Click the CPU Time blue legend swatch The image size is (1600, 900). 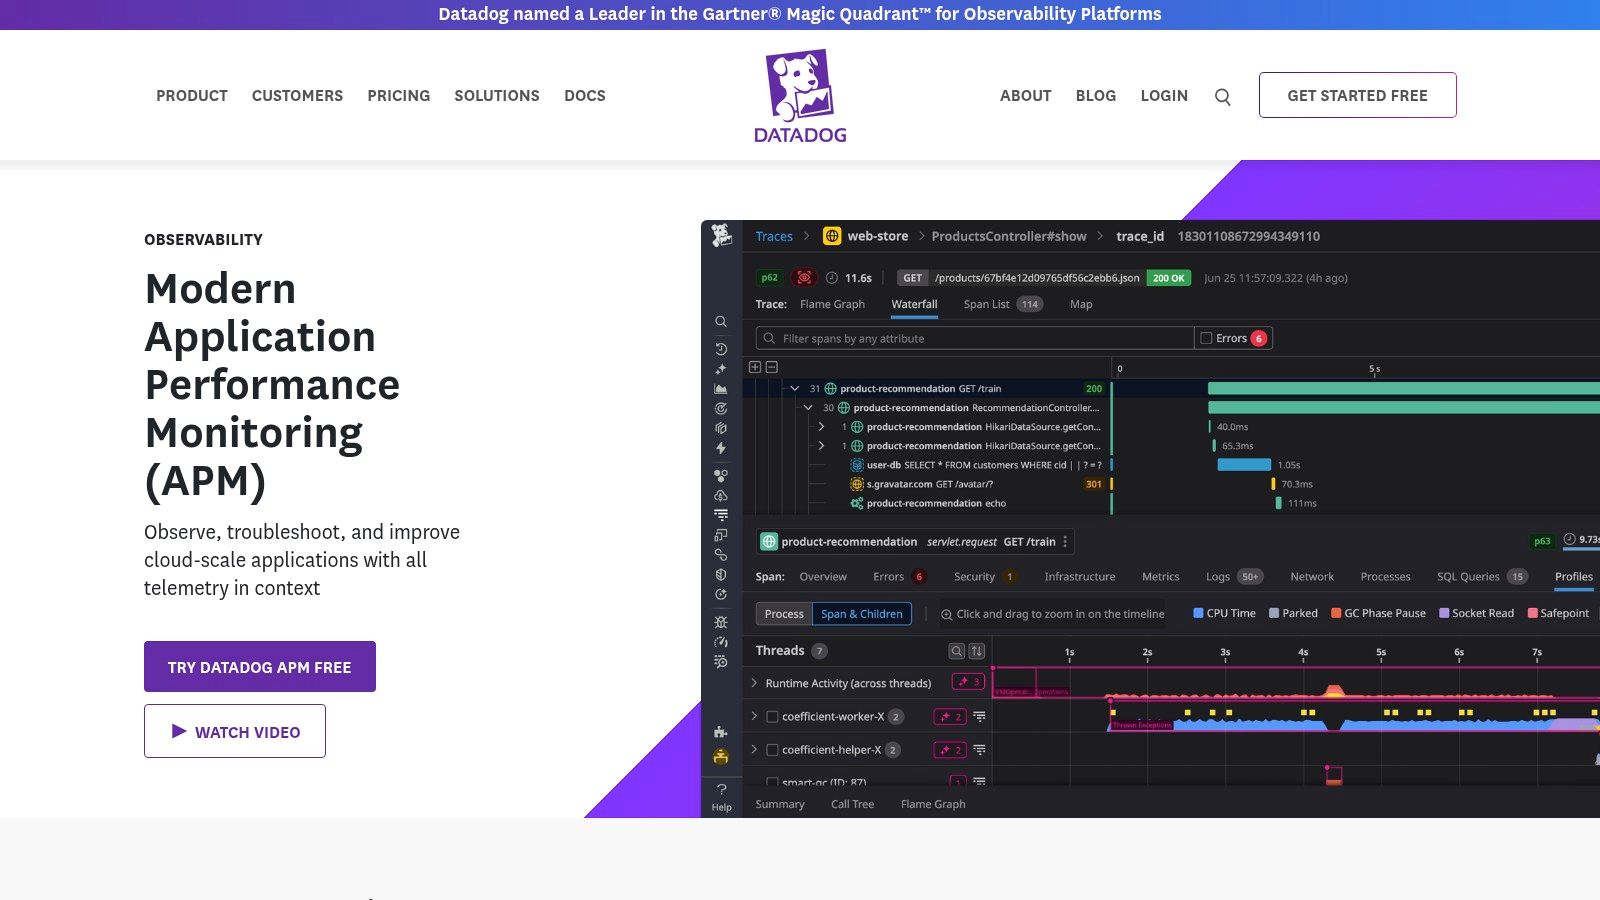tap(1198, 613)
